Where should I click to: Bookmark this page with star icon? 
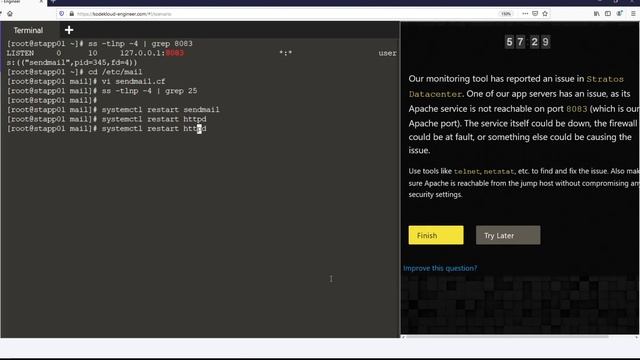coord(545,13)
